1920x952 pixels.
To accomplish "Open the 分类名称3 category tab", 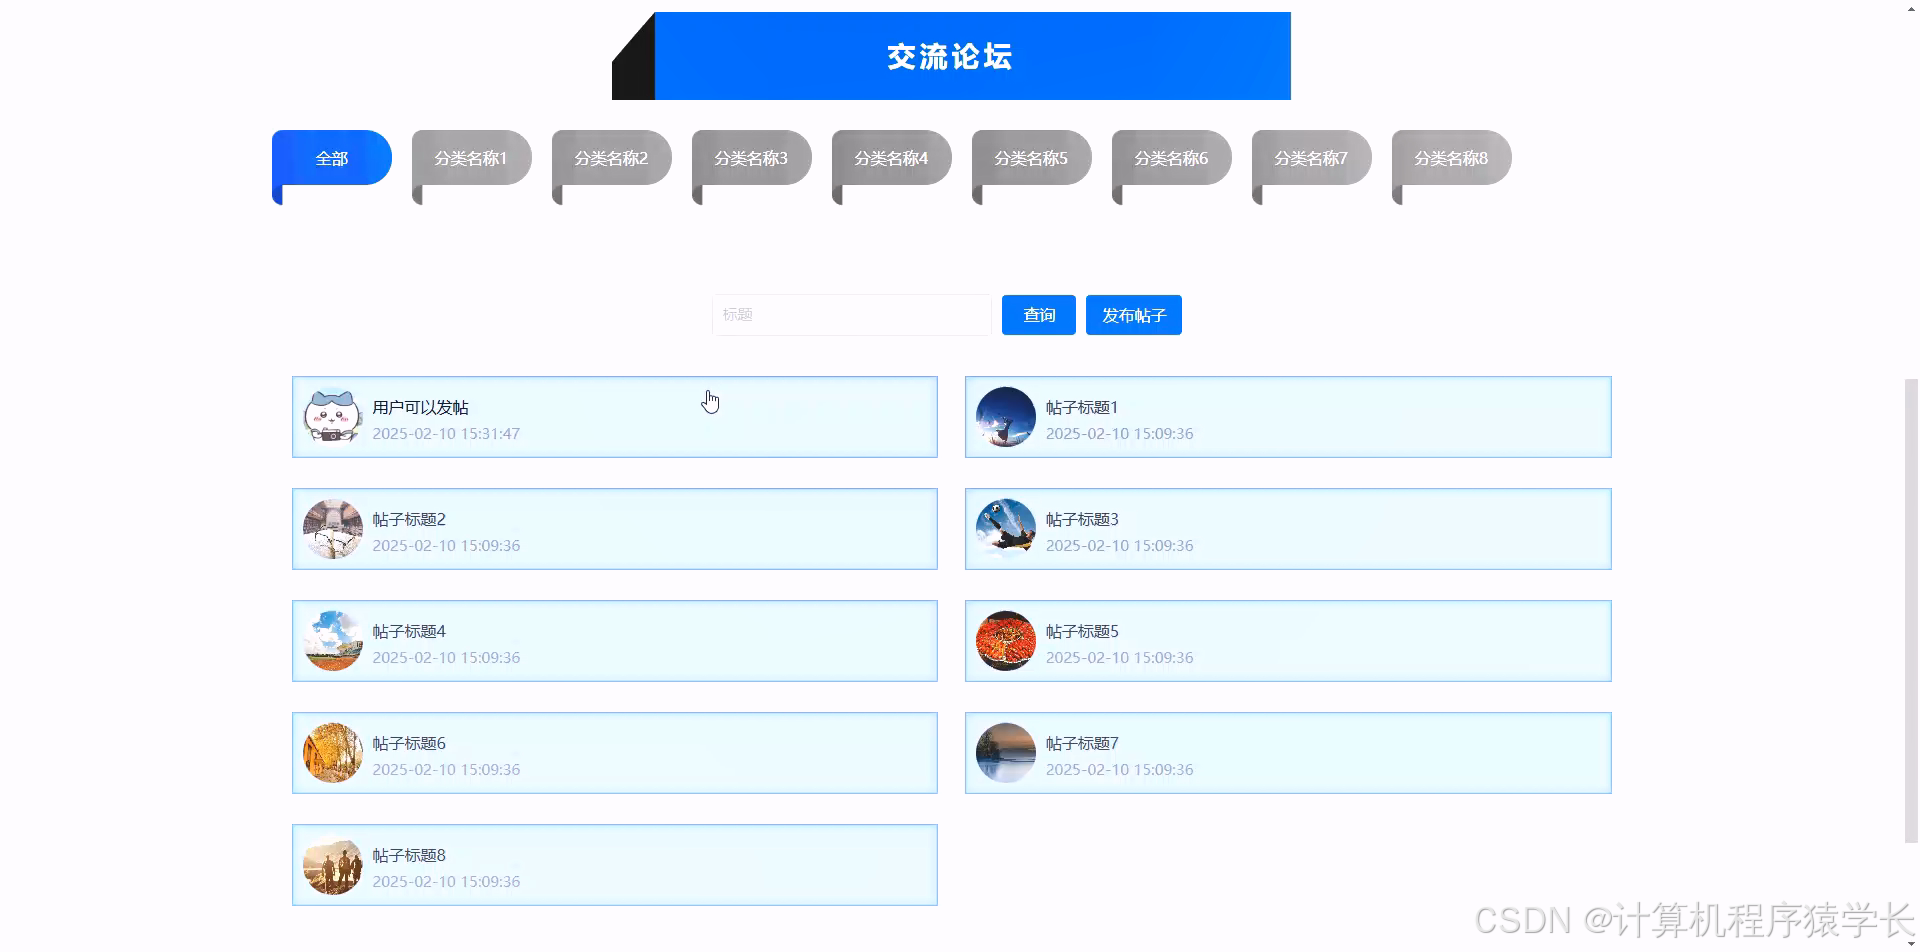I will 752,158.
